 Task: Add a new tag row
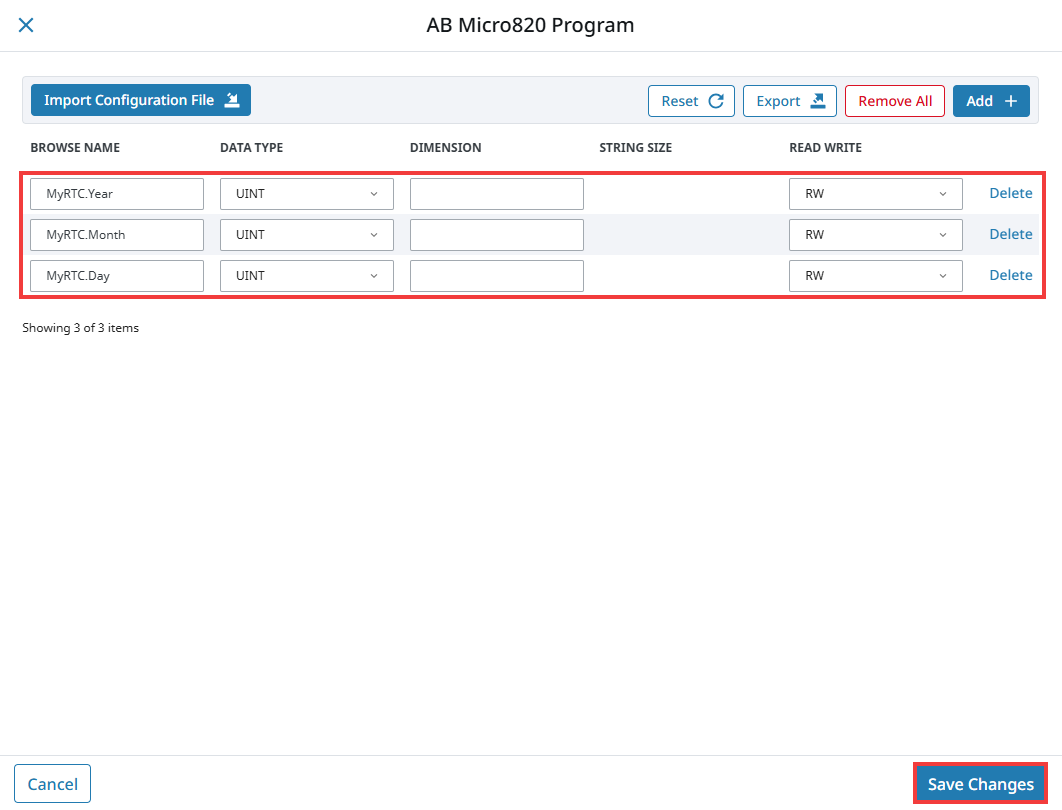pos(991,101)
